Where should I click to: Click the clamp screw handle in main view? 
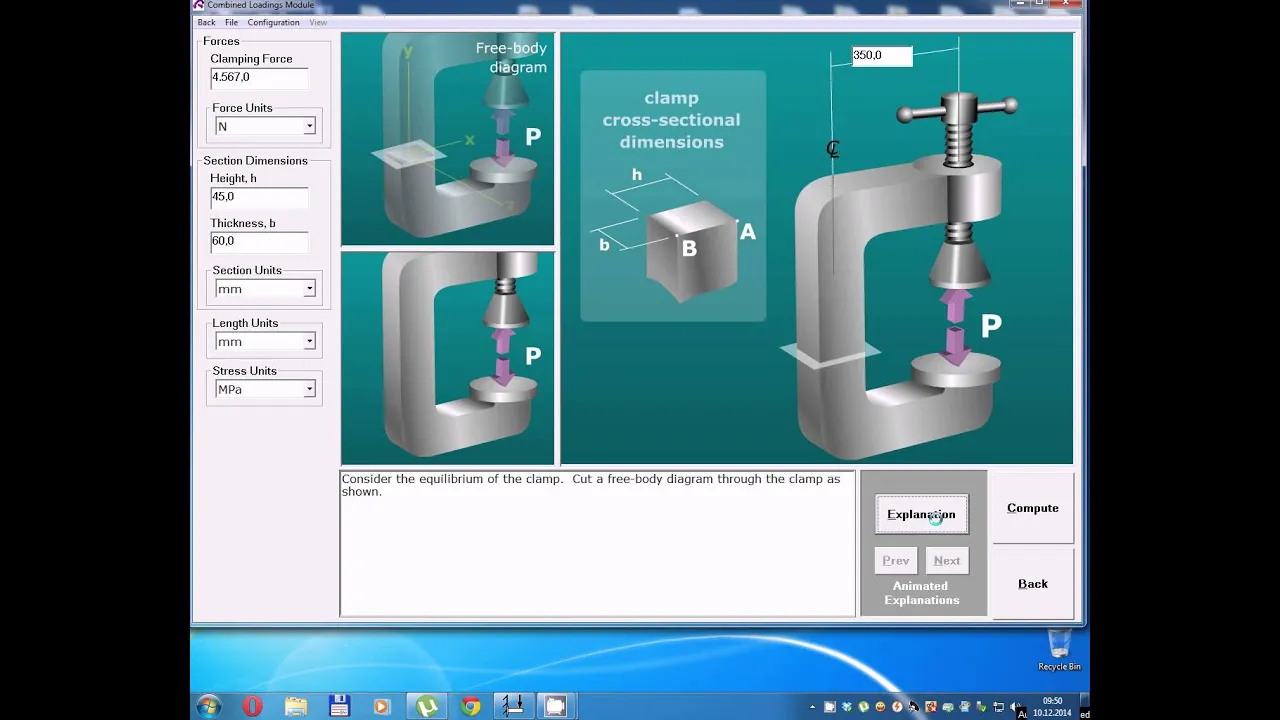click(958, 107)
